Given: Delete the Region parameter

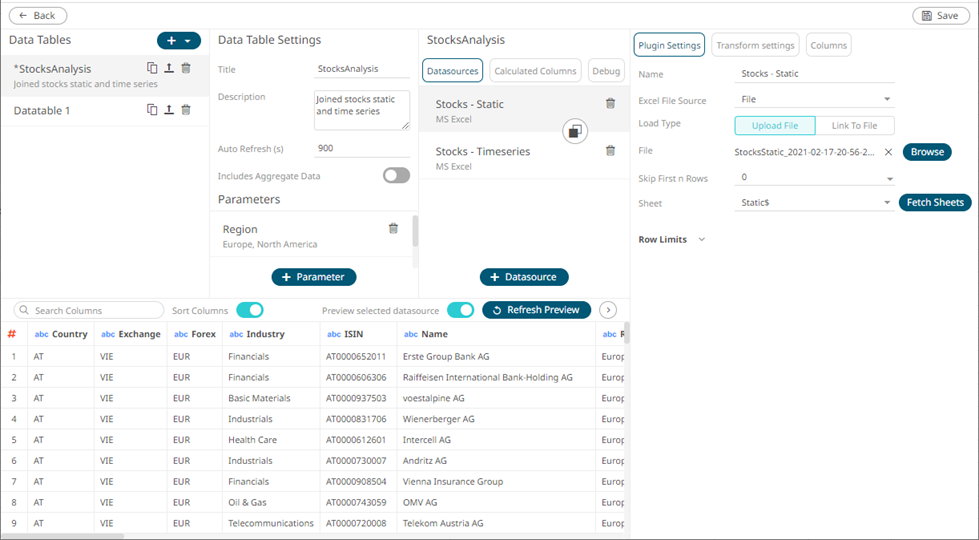Looking at the screenshot, I should click(x=393, y=229).
